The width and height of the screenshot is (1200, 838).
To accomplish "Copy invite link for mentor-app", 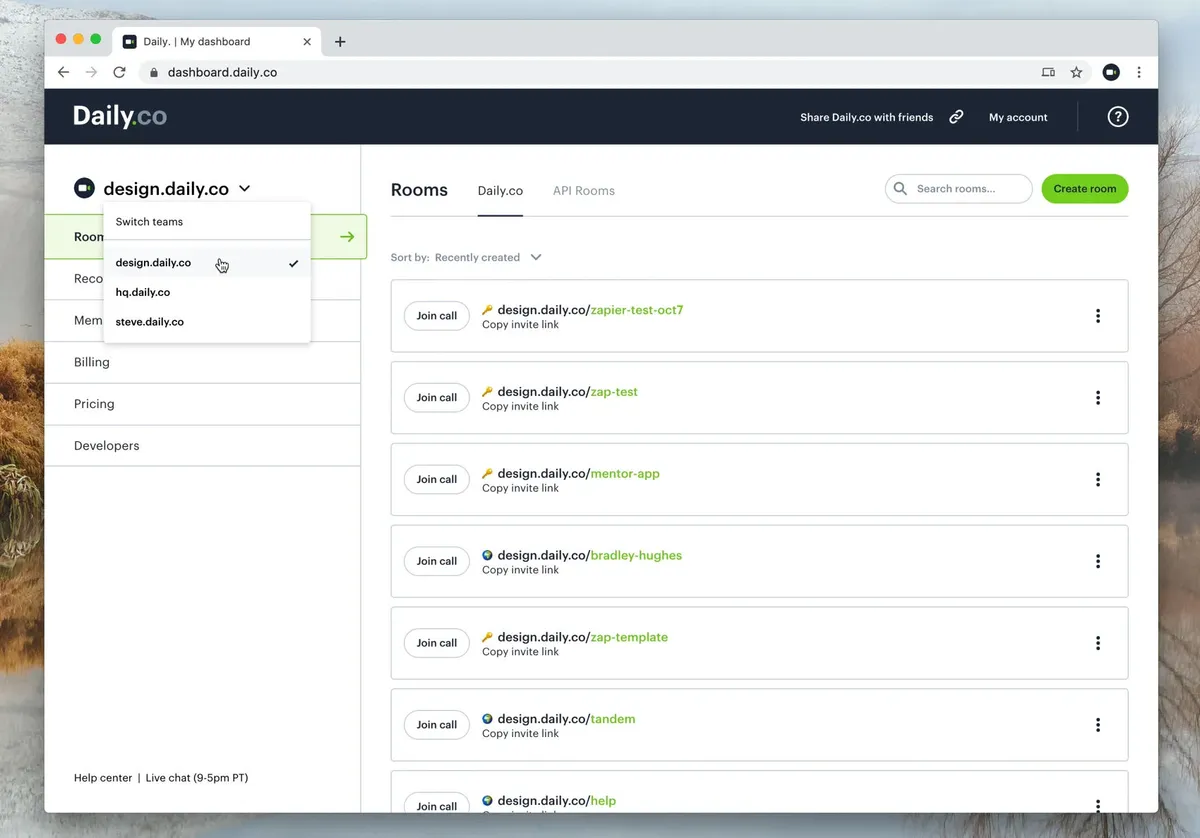I will pyautogui.click(x=520, y=489).
